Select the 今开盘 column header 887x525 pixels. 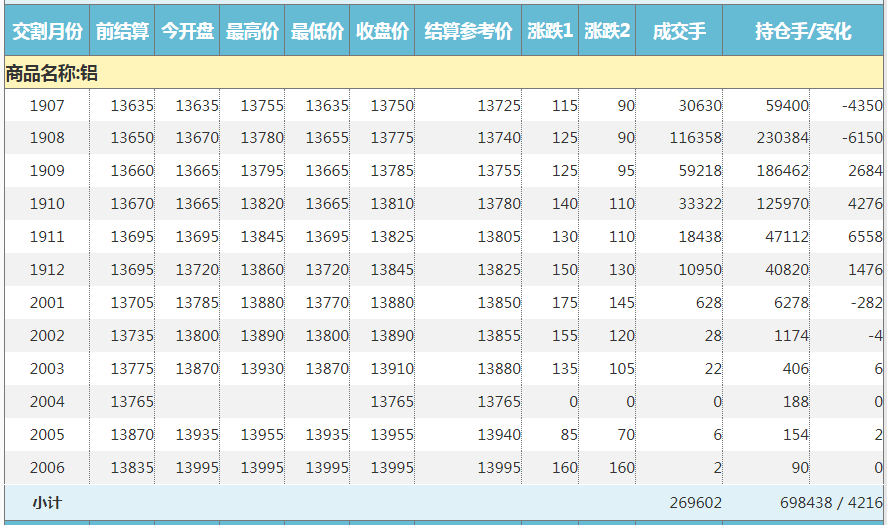(187, 32)
